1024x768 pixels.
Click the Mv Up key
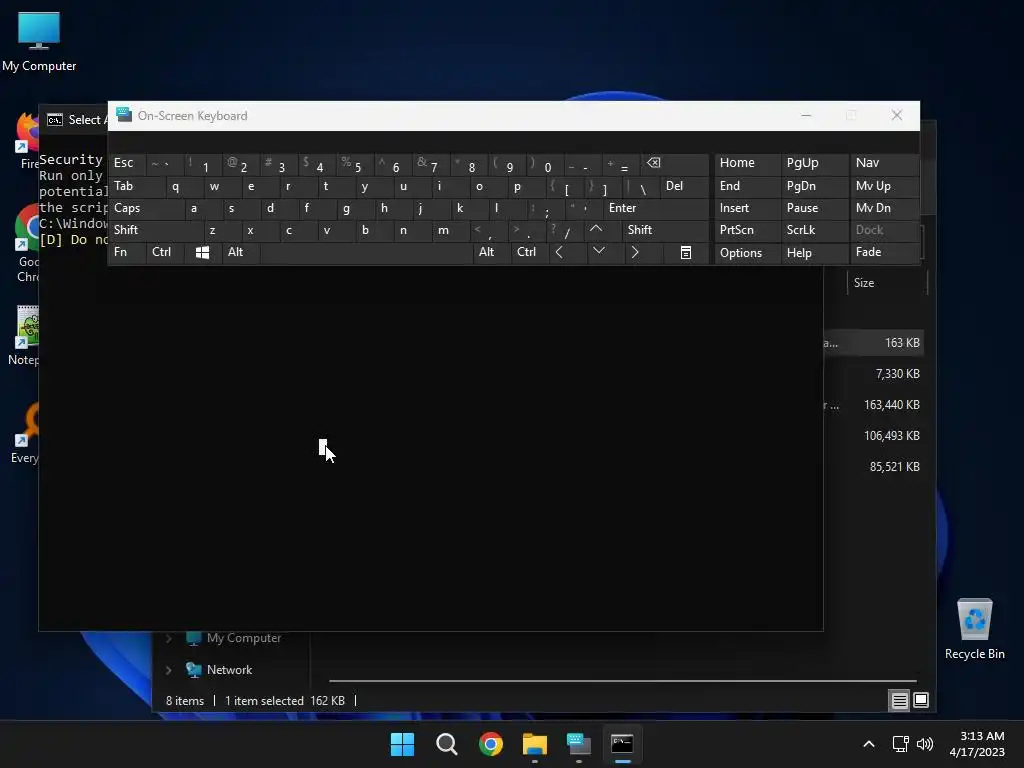coord(884,186)
